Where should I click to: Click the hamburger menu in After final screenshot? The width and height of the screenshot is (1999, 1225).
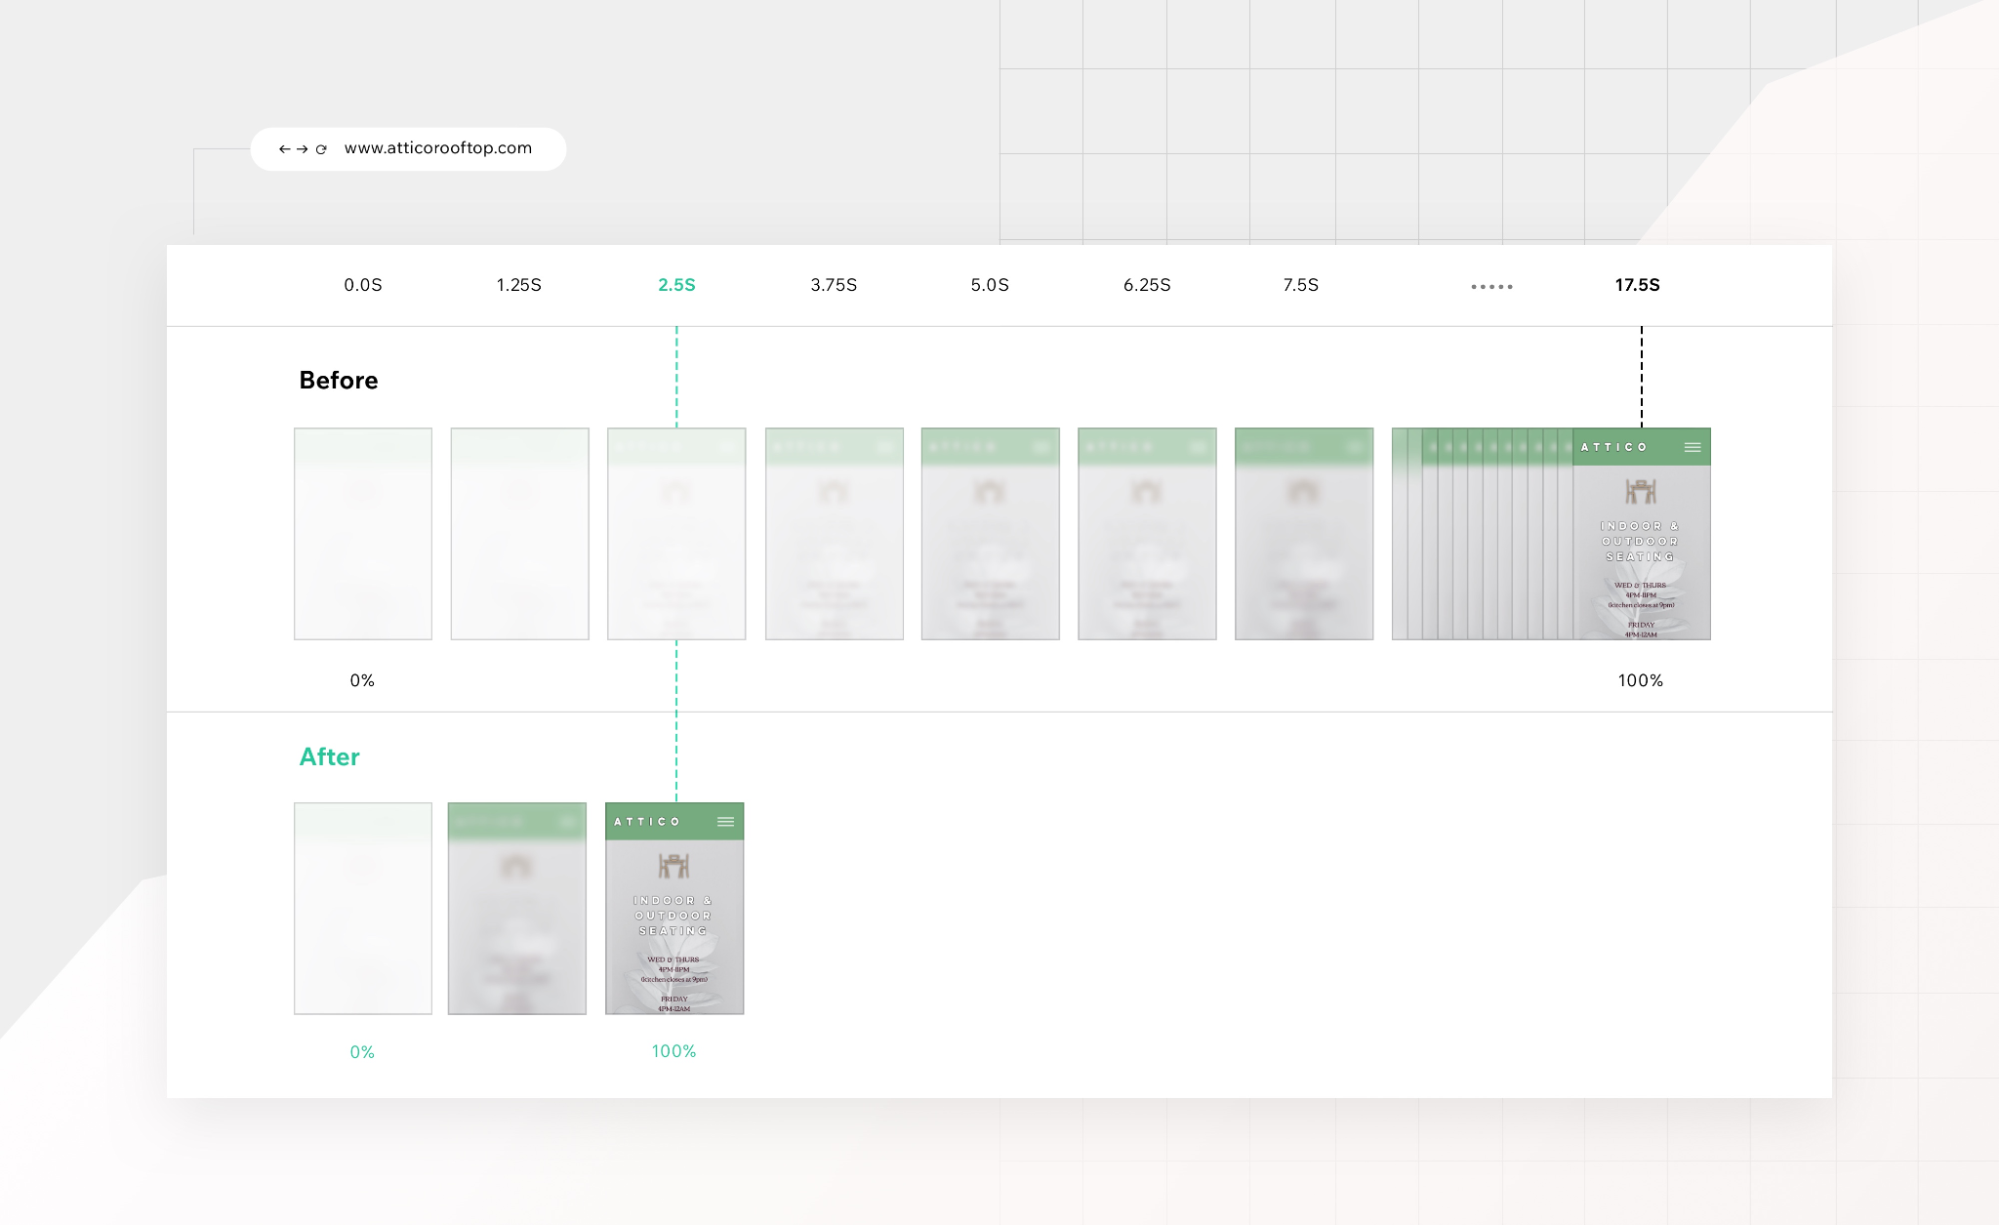pyautogui.click(x=726, y=822)
